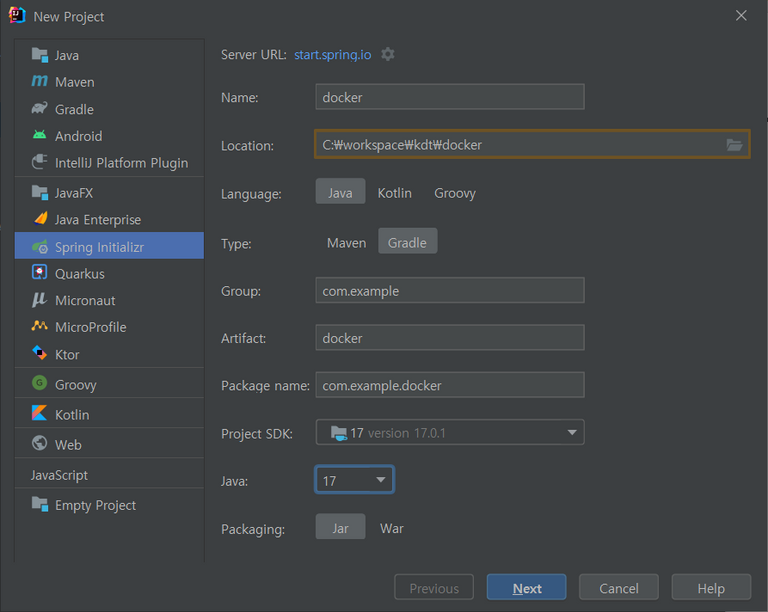Select MicroProfile in the generators list
768x612 pixels.
pos(109,327)
